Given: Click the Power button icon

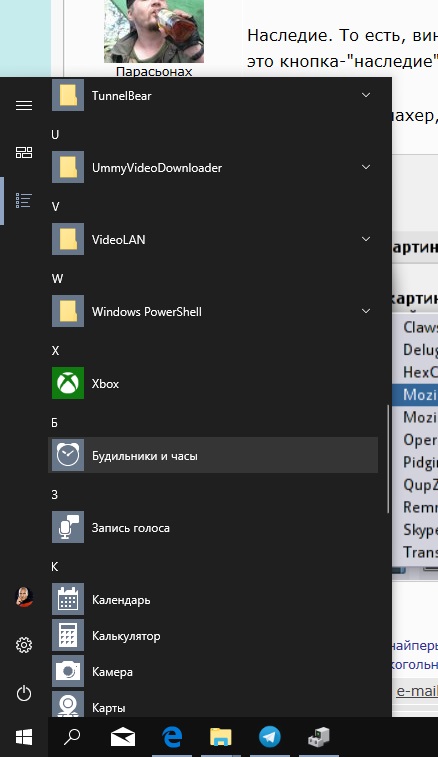Looking at the screenshot, I should point(24,693).
